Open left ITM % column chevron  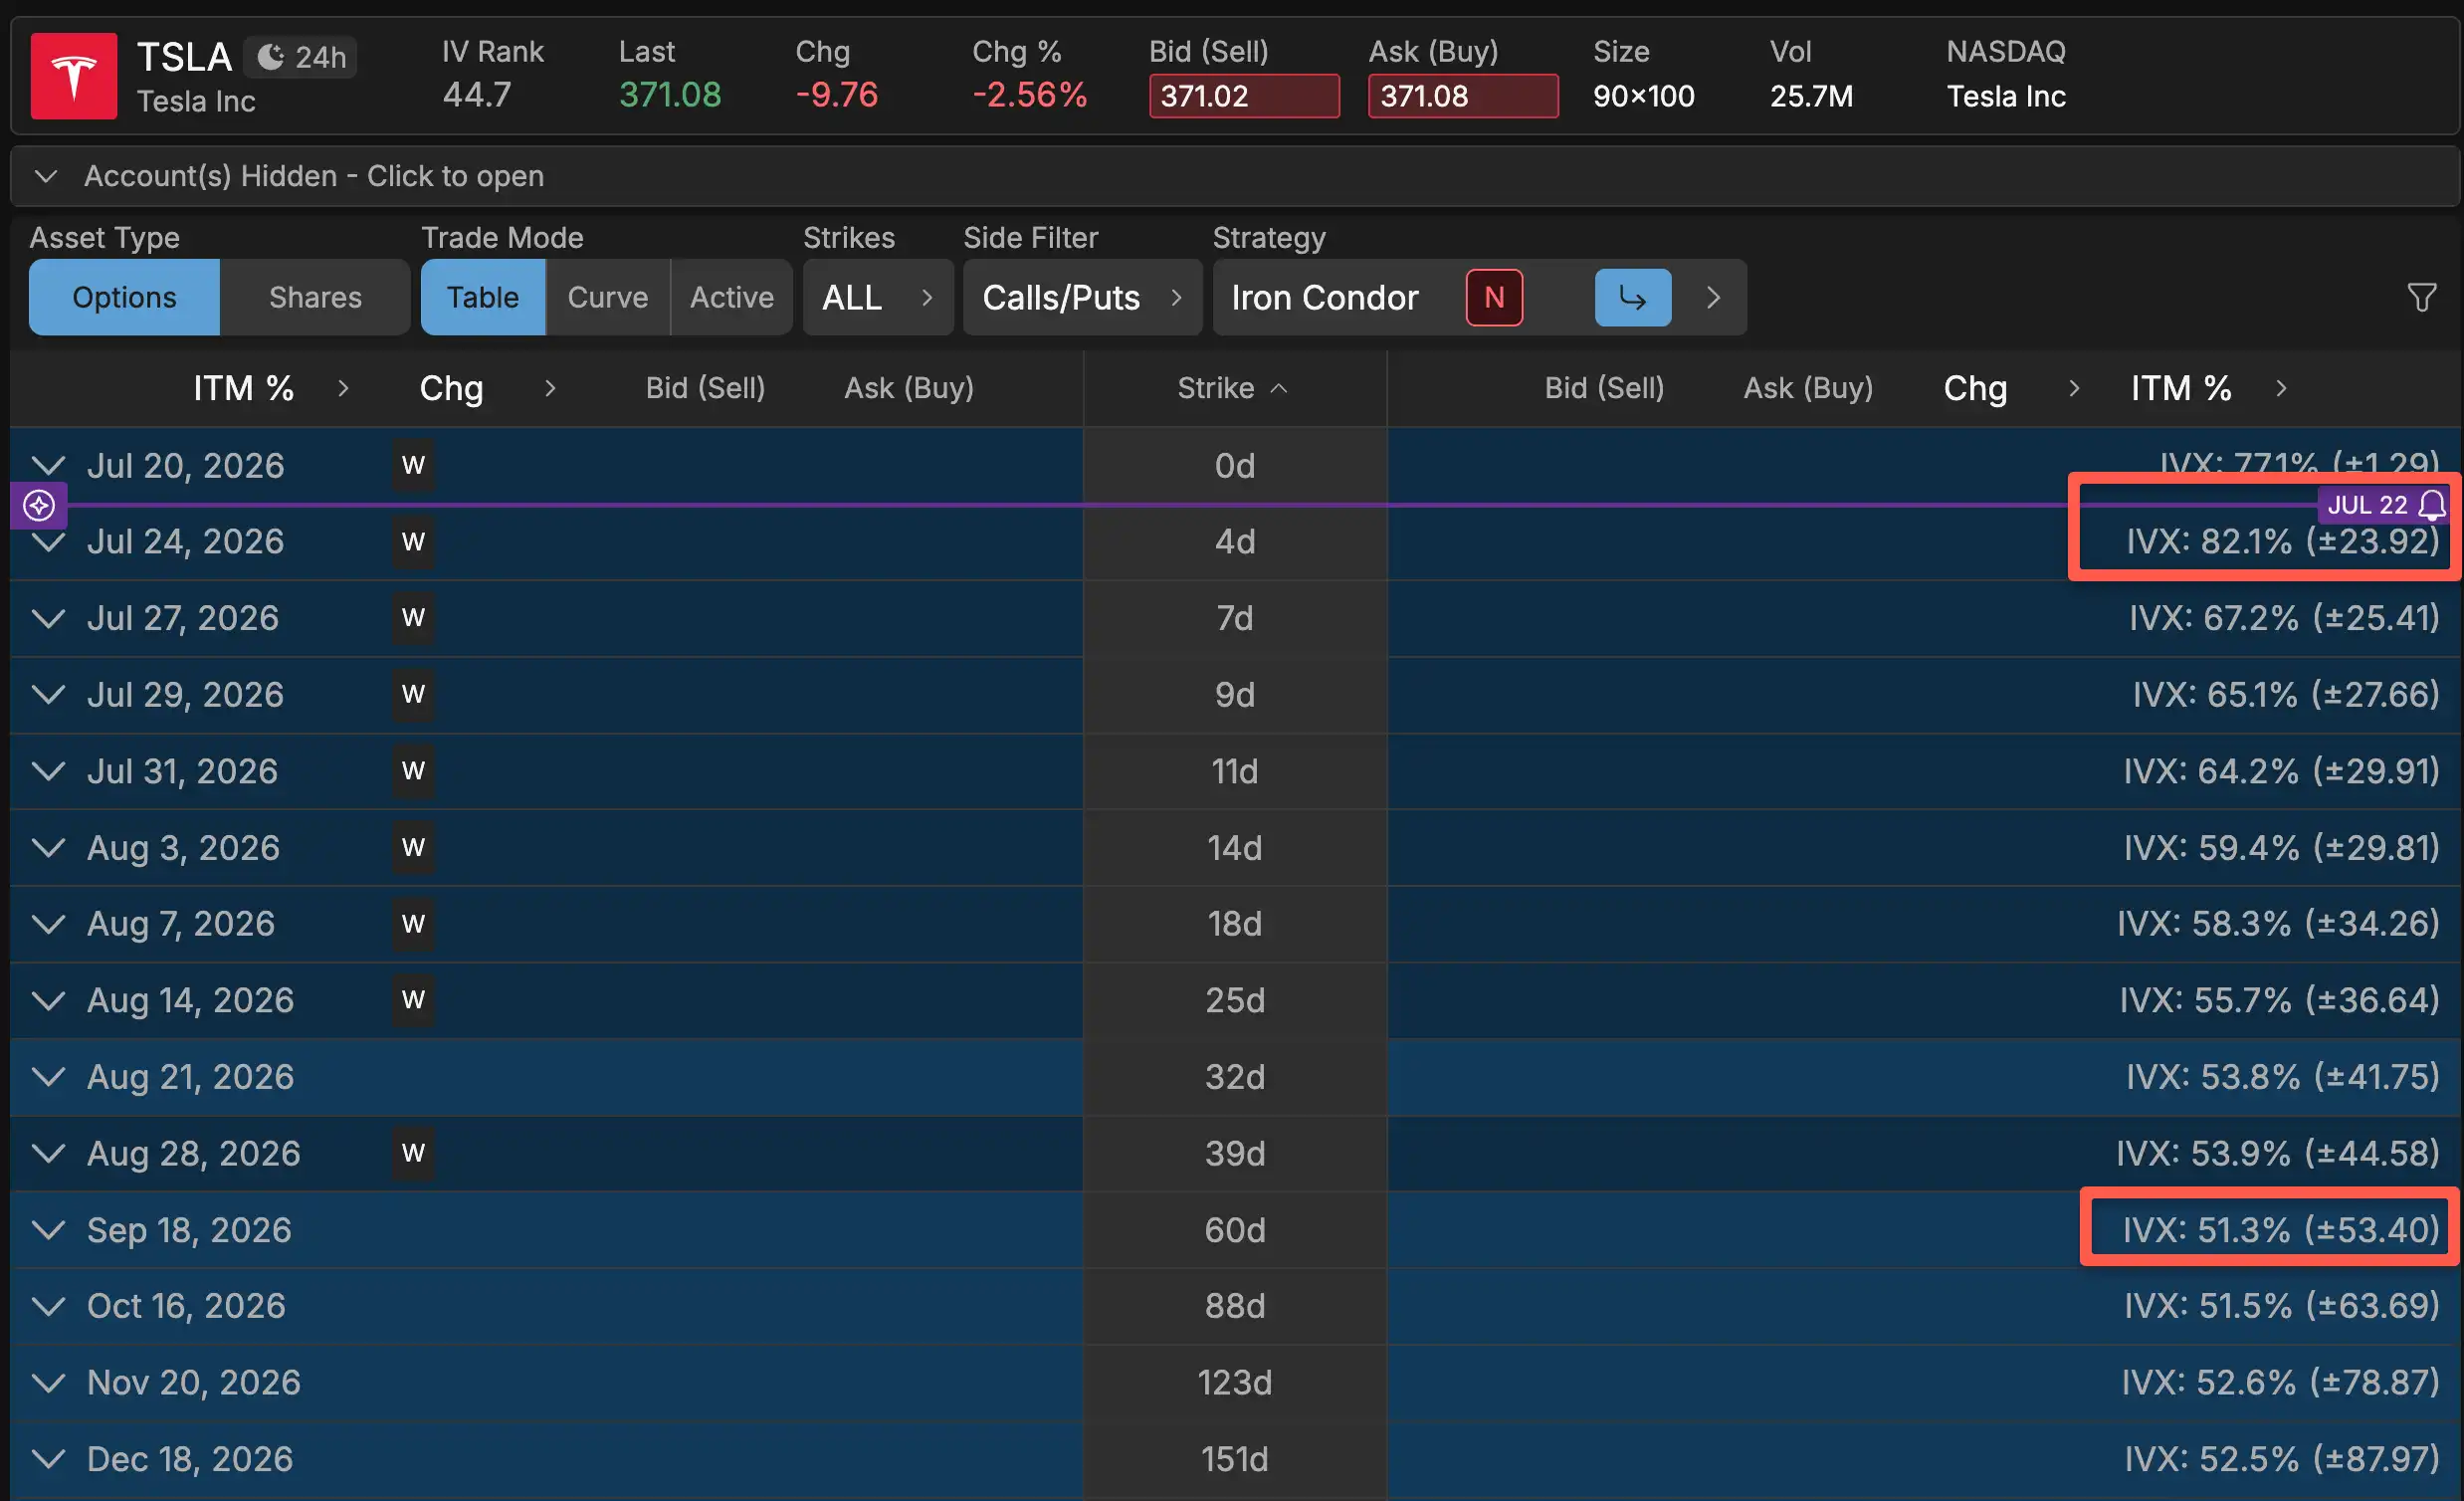click(x=343, y=388)
